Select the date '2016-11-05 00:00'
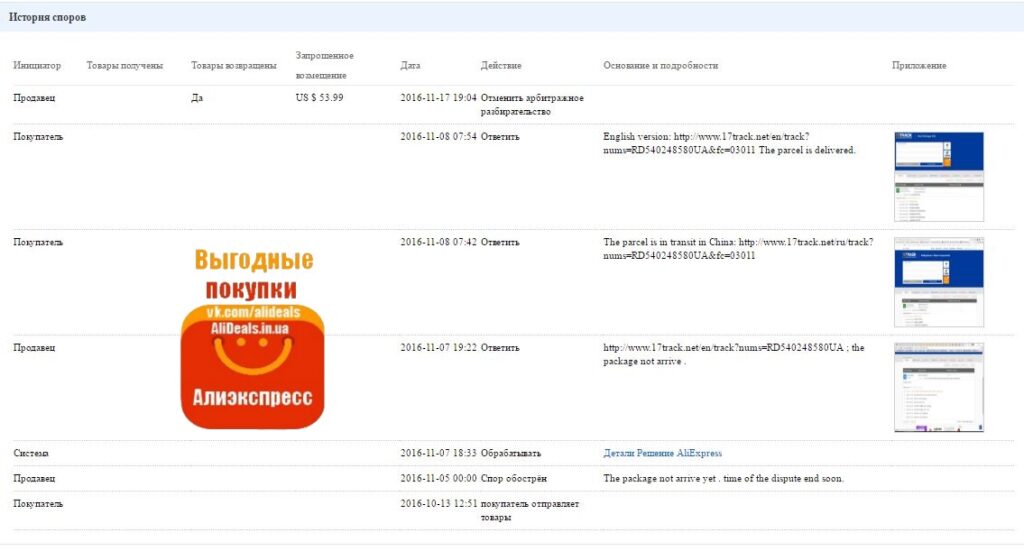Viewport: 1024px width, 551px height. 438,479
